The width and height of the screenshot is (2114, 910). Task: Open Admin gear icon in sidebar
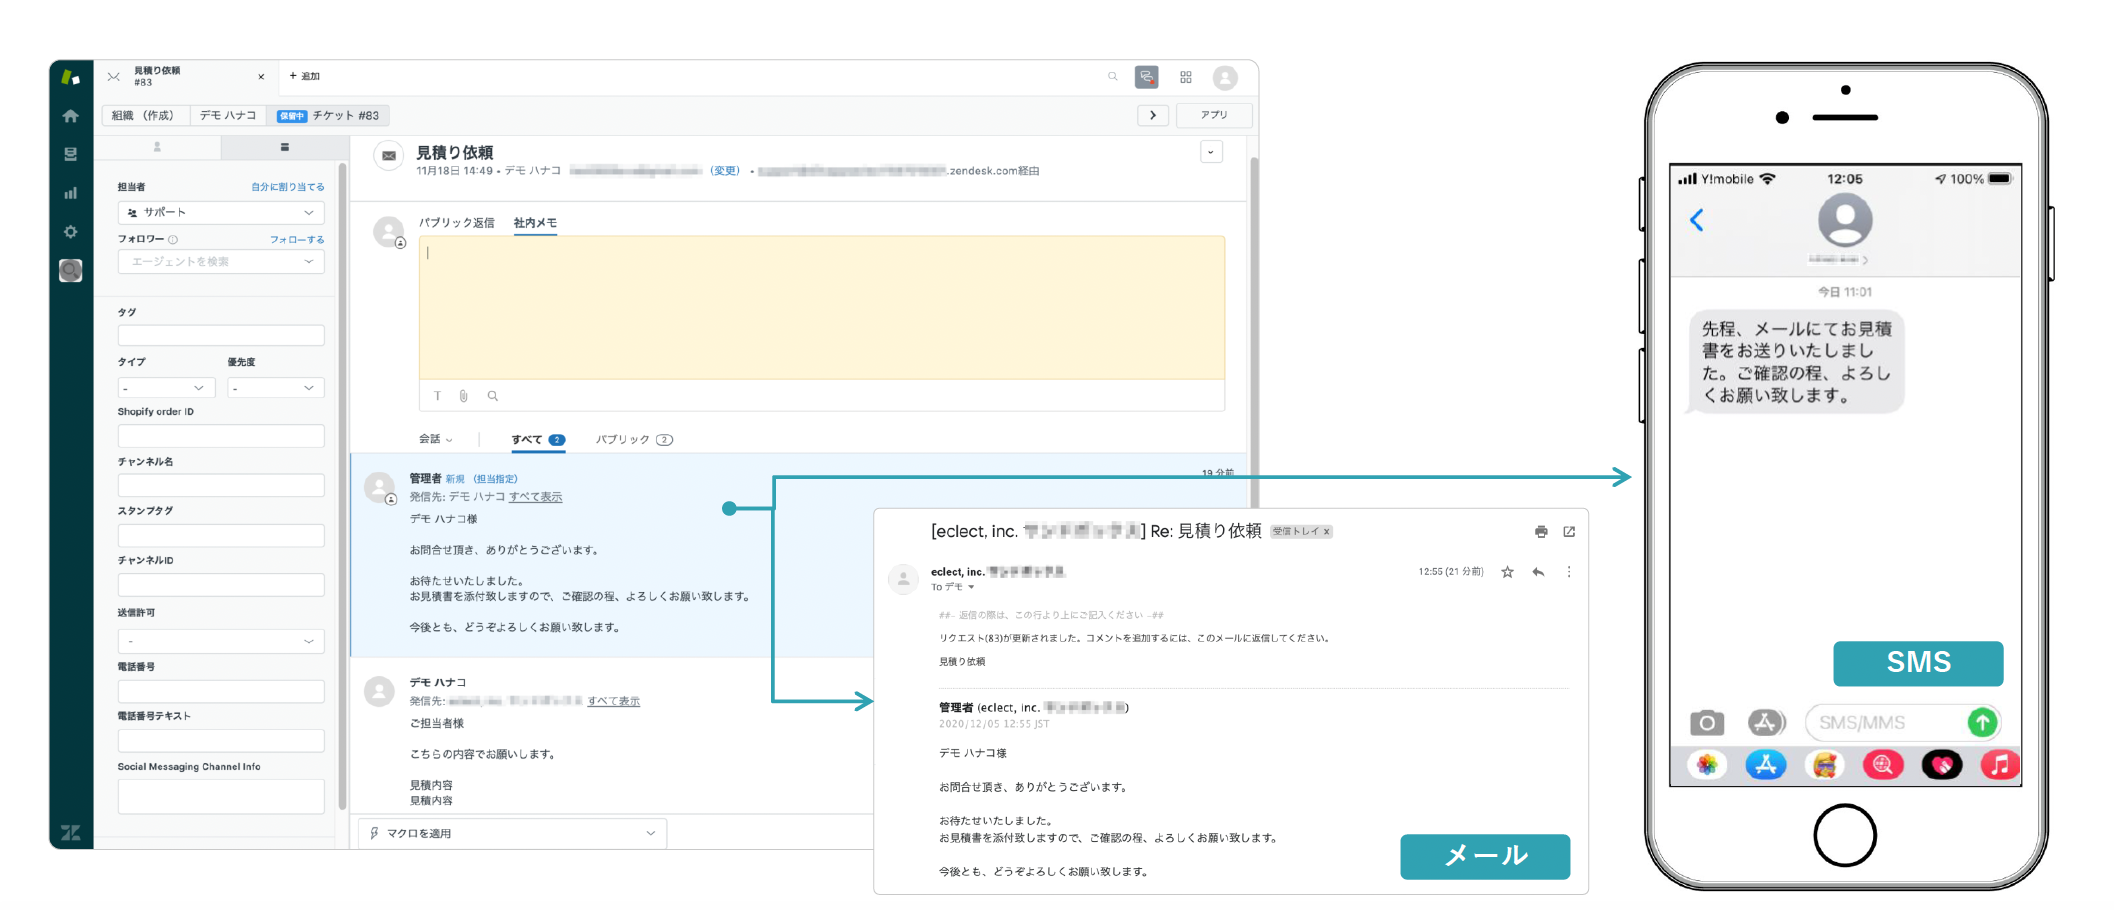70,232
